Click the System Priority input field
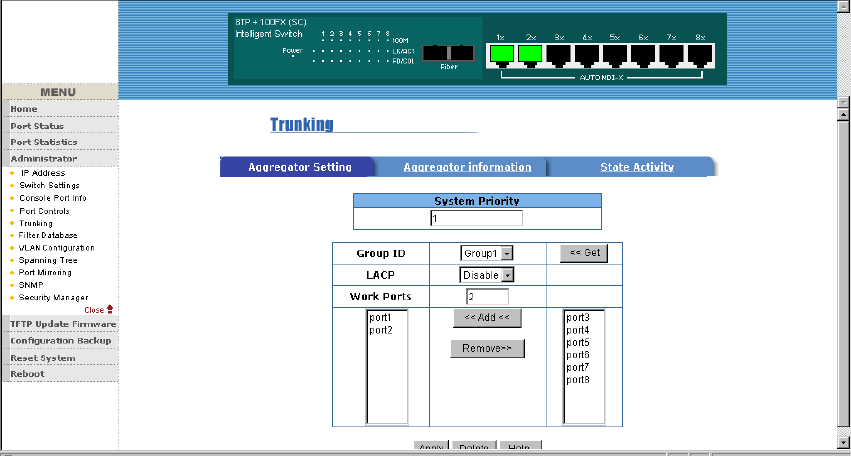The height and width of the screenshot is (456, 851). (476, 218)
